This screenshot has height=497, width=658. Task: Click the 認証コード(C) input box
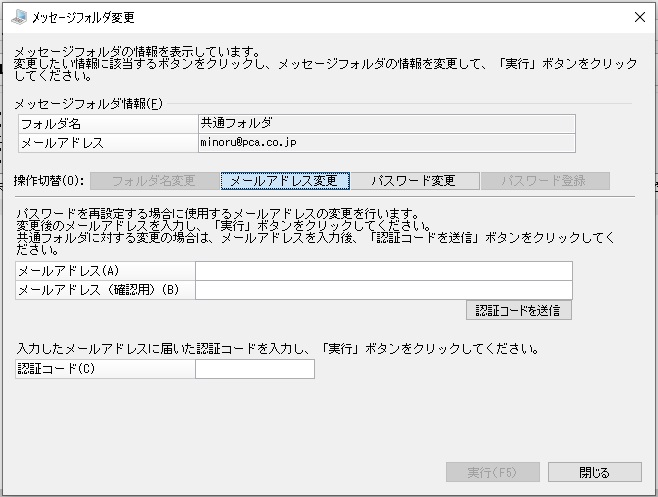point(255,369)
